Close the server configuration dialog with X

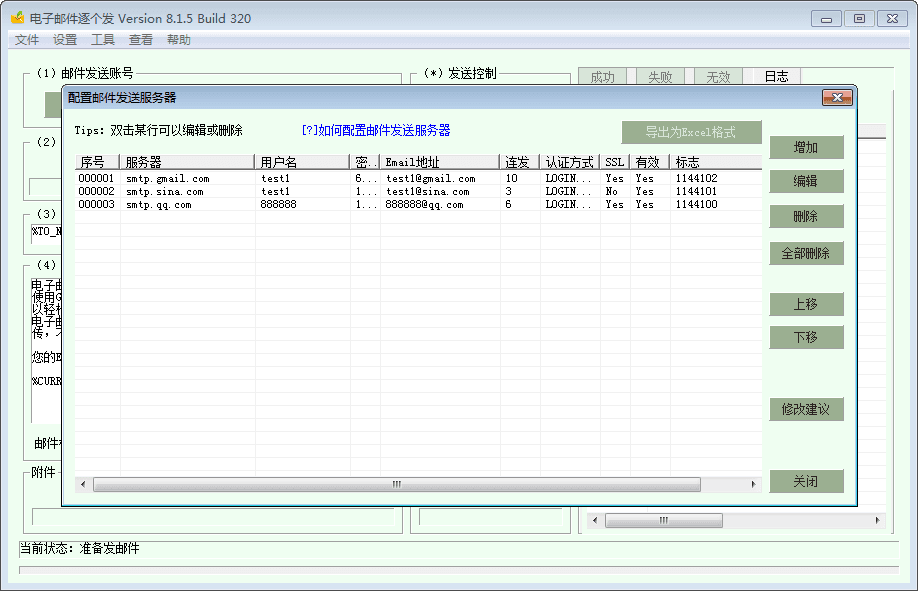tap(836, 97)
